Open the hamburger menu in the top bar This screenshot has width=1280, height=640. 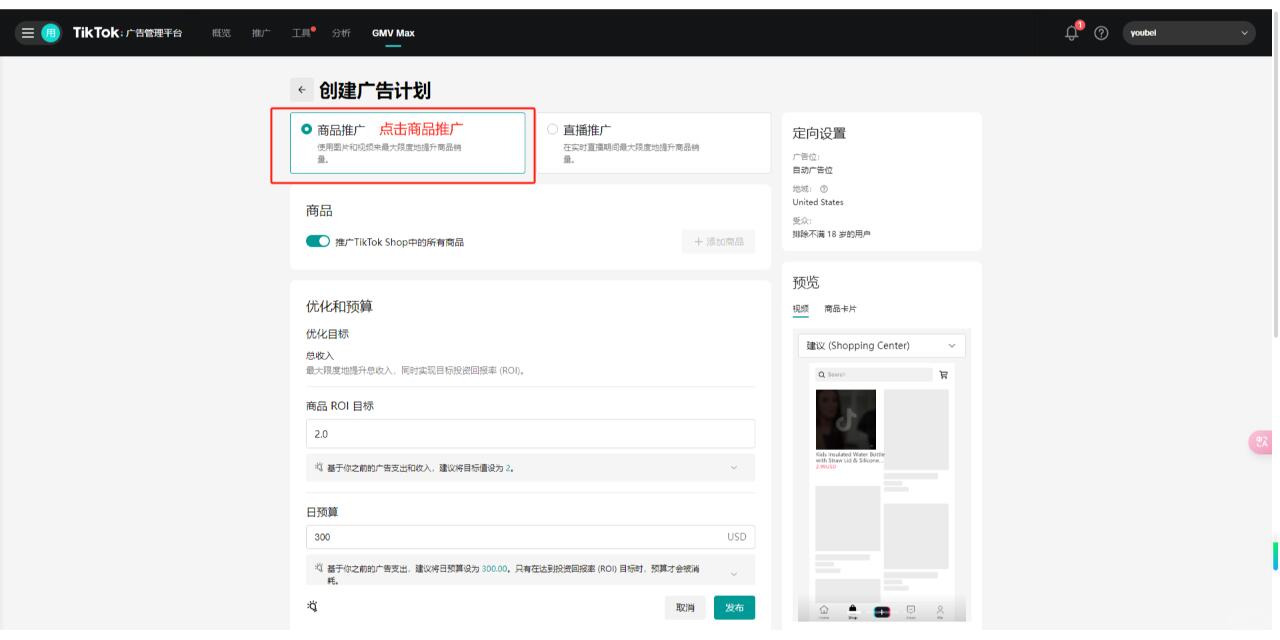click(28, 34)
